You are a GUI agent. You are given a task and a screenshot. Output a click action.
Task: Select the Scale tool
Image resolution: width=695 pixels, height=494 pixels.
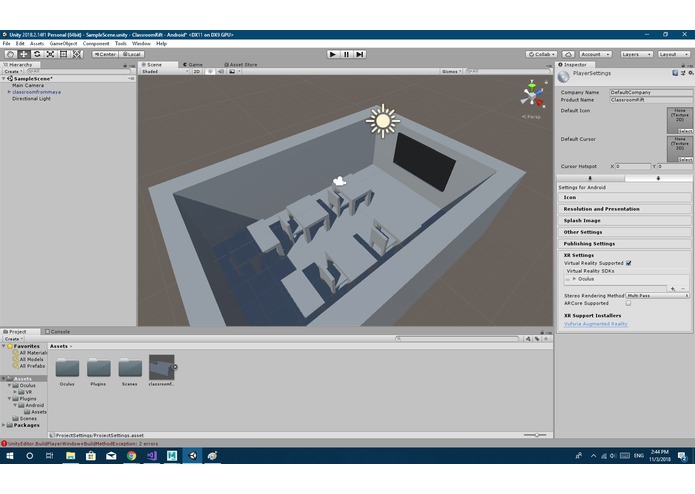click(x=51, y=54)
